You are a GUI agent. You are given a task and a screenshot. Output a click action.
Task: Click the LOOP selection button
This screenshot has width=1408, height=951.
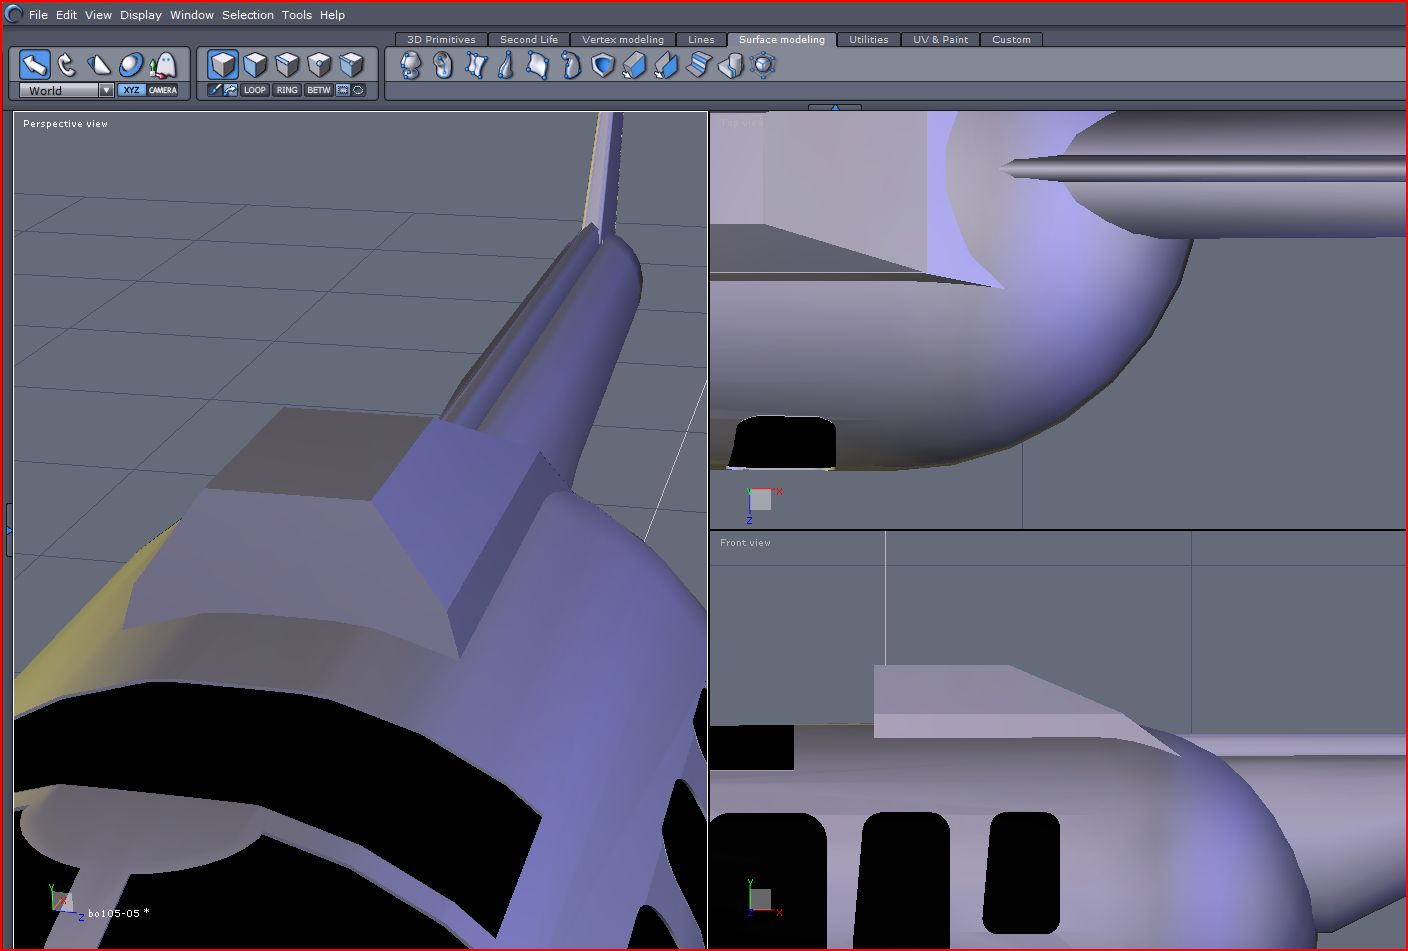(x=255, y=90)
